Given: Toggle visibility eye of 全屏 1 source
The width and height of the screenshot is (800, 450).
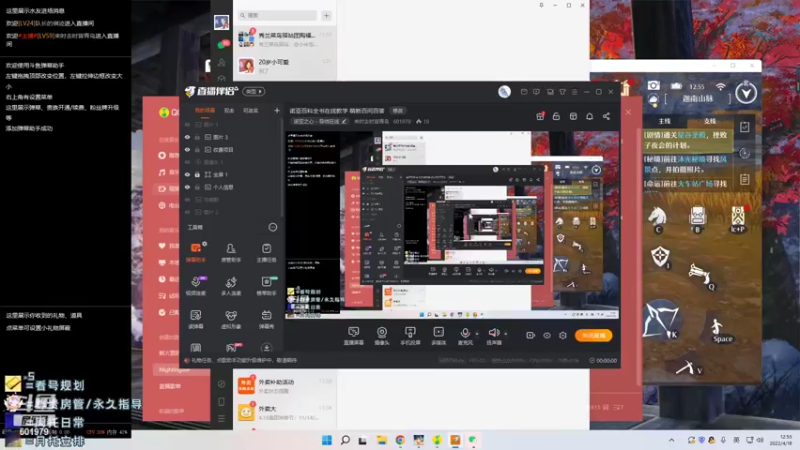Looking at the screenshot, I should pyautogui.click(x=187, y=174).
